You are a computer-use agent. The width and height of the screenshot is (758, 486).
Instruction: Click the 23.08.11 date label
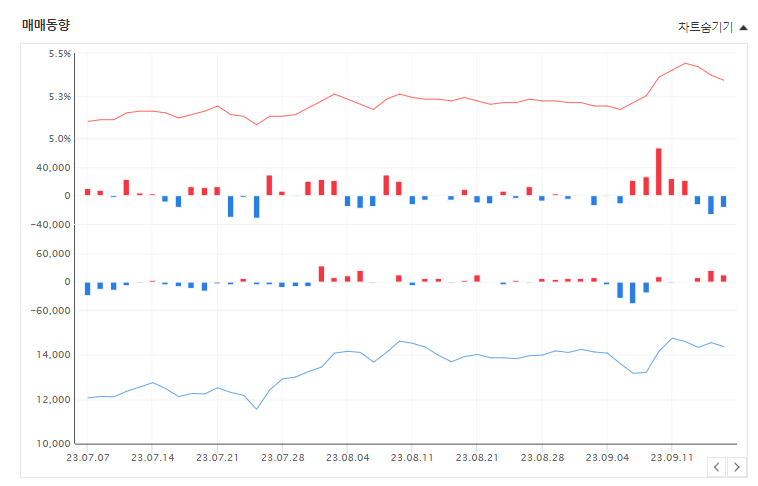pyautogui.click(x=412, y=457)
